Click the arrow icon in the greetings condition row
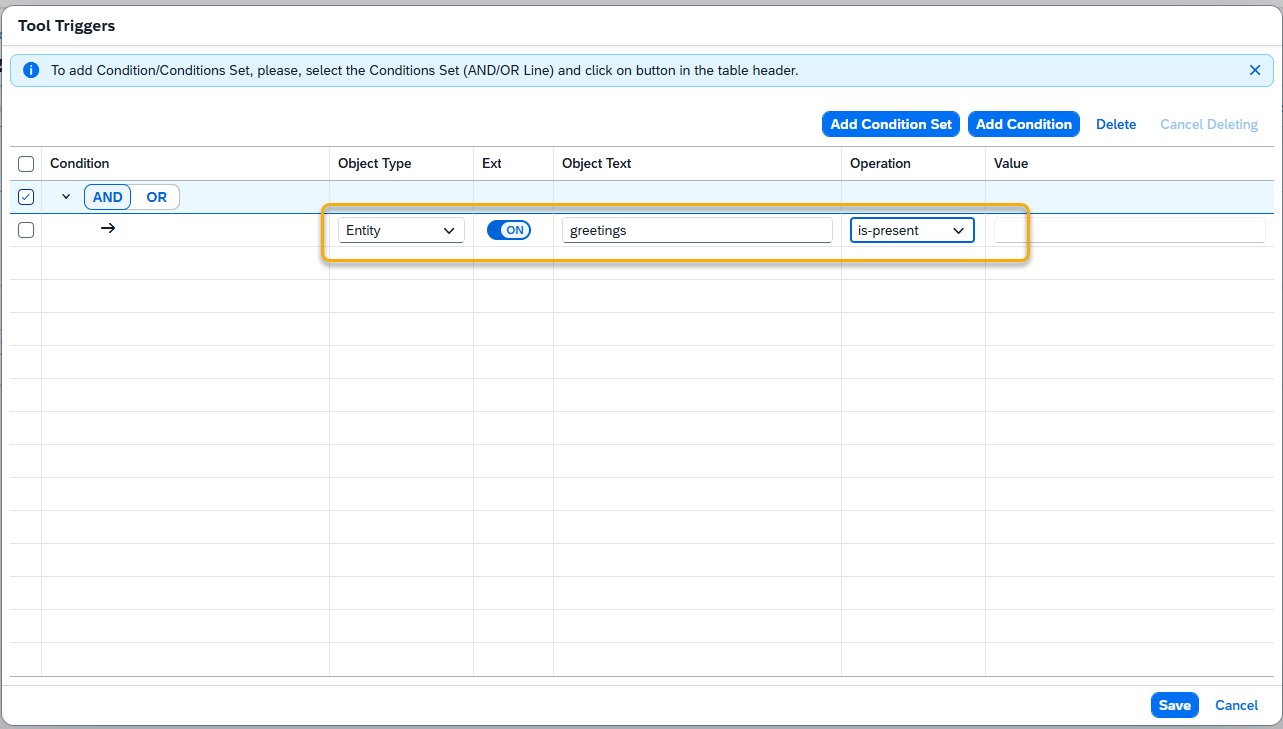1283x729 pixels. [108, 229]
